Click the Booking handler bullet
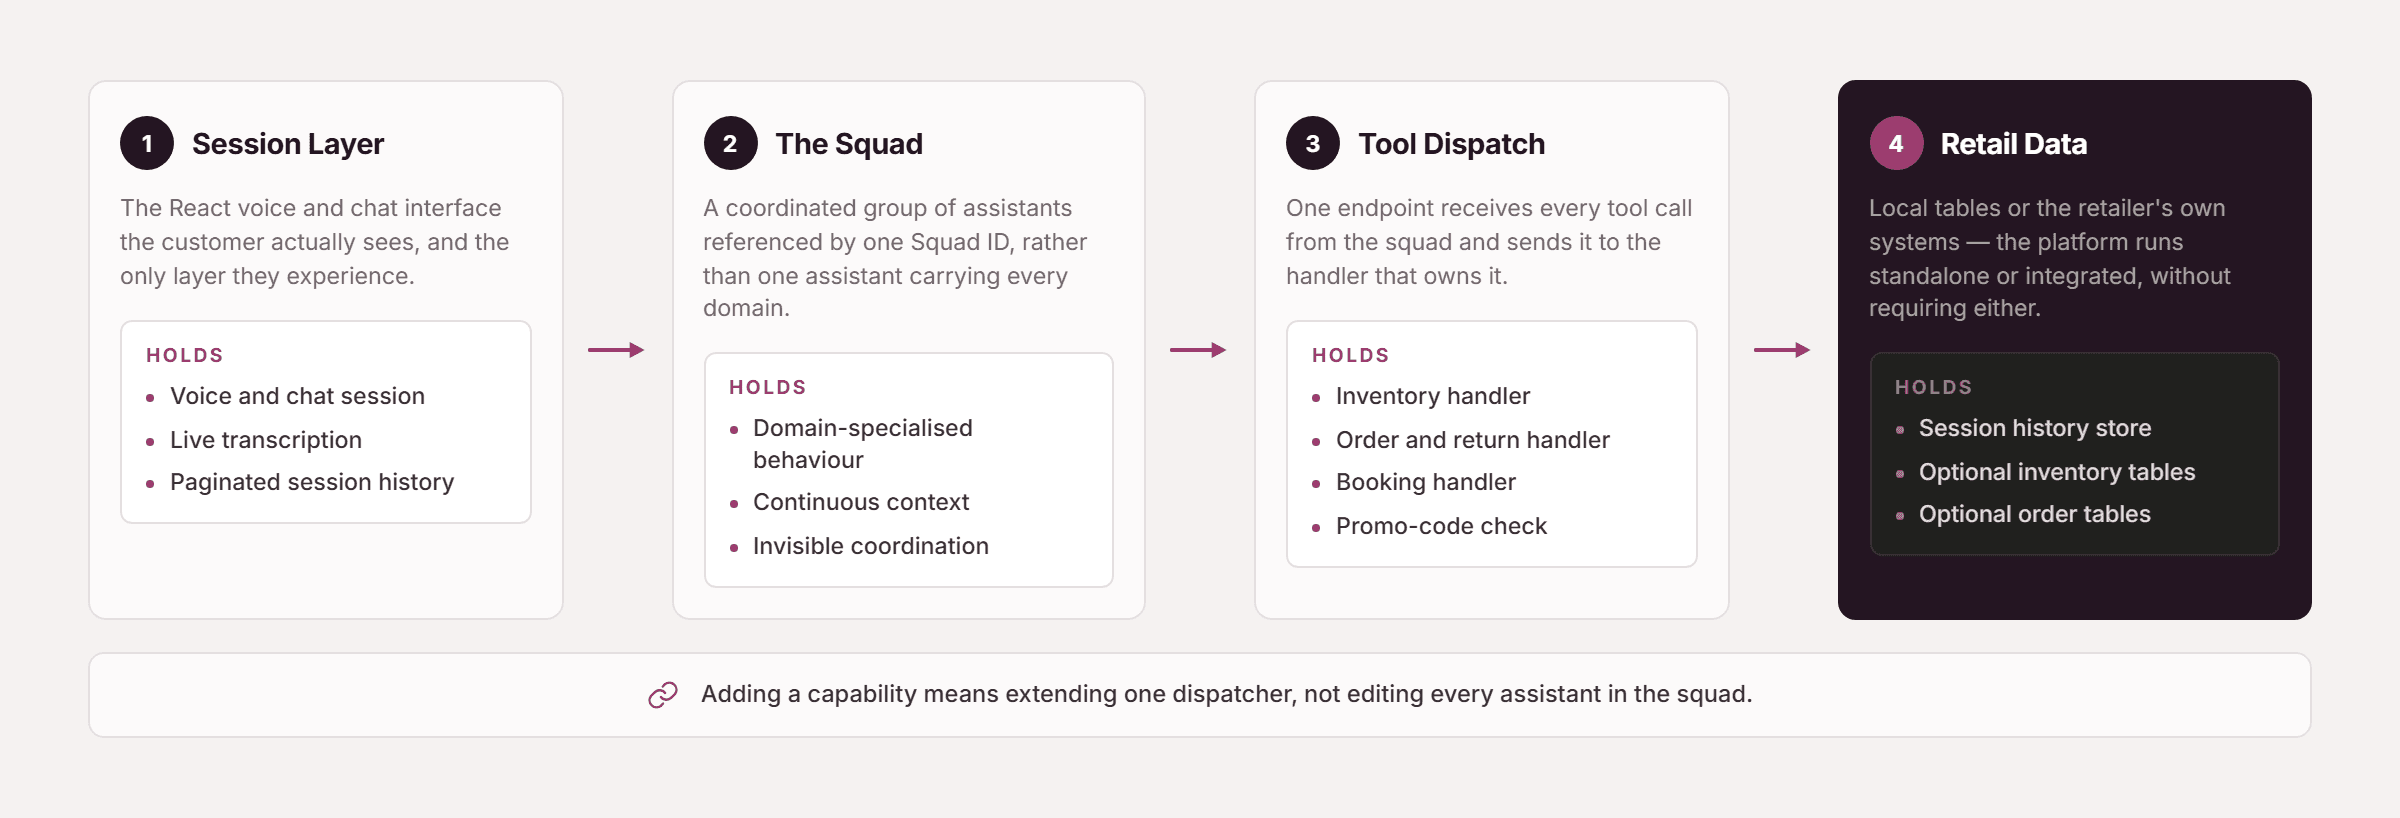Screen dimensions: 2400x818 (x=1425, y=482)
